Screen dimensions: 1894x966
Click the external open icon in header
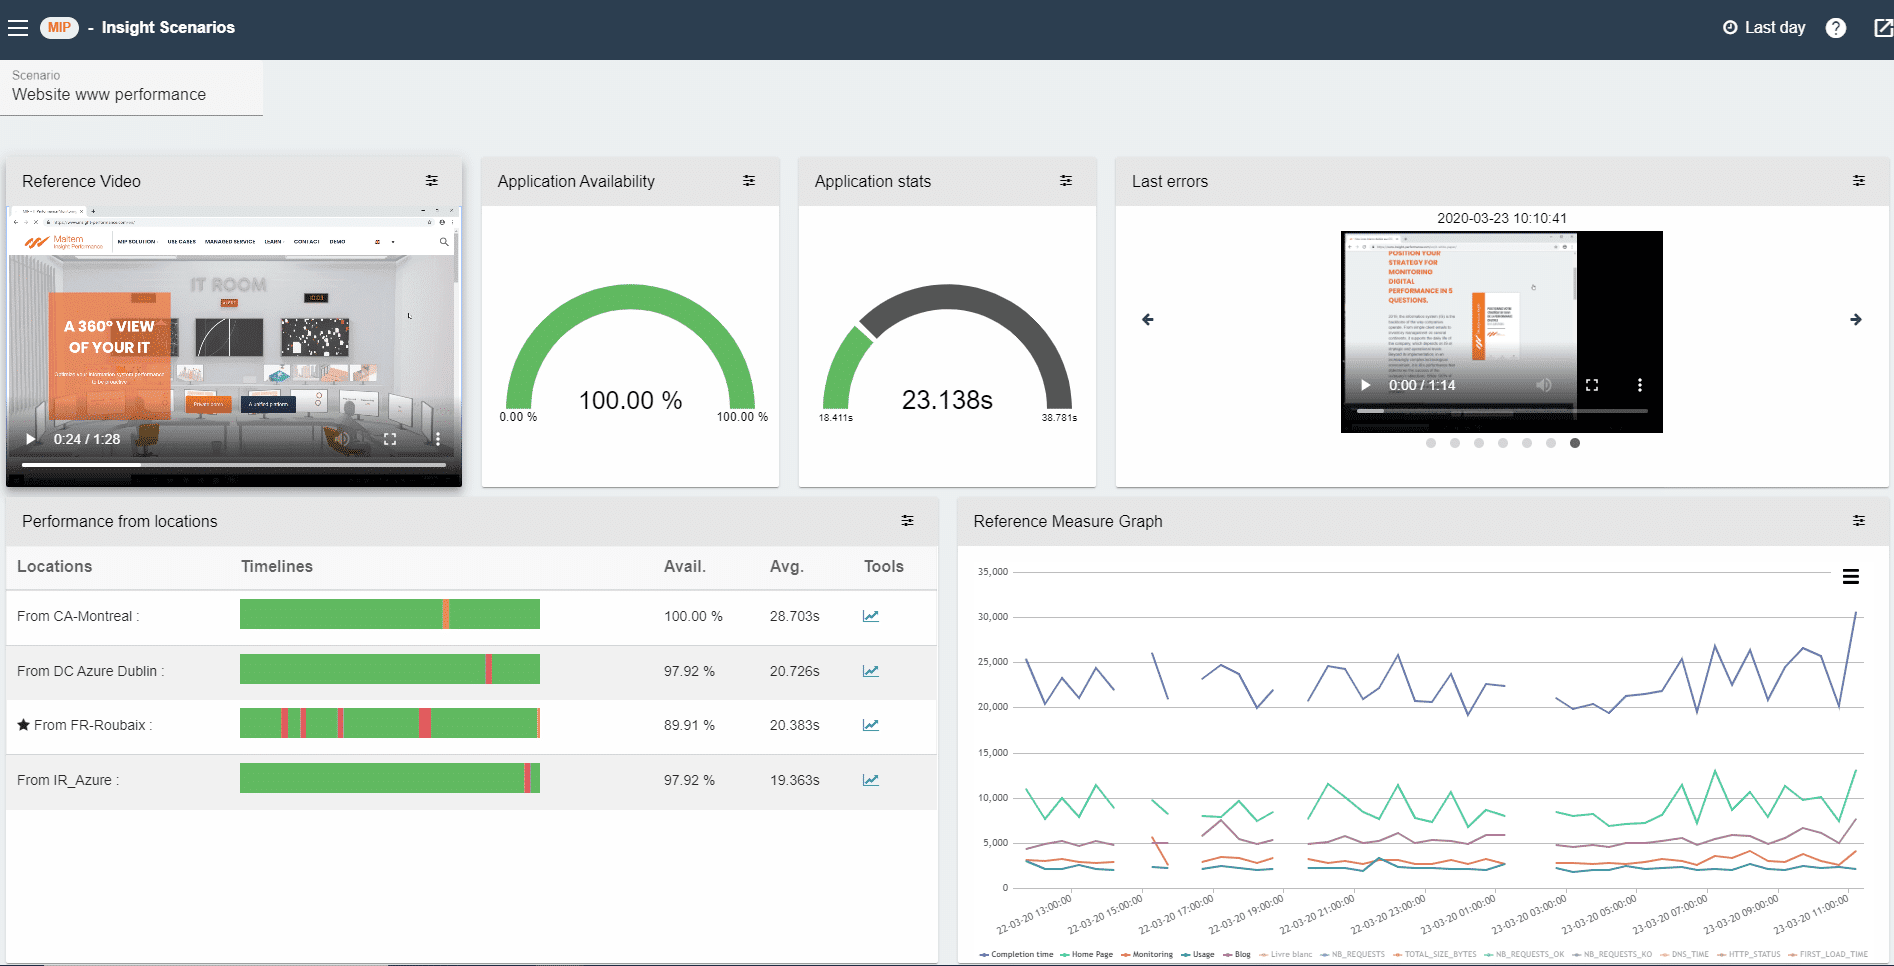coord(1882,28)
